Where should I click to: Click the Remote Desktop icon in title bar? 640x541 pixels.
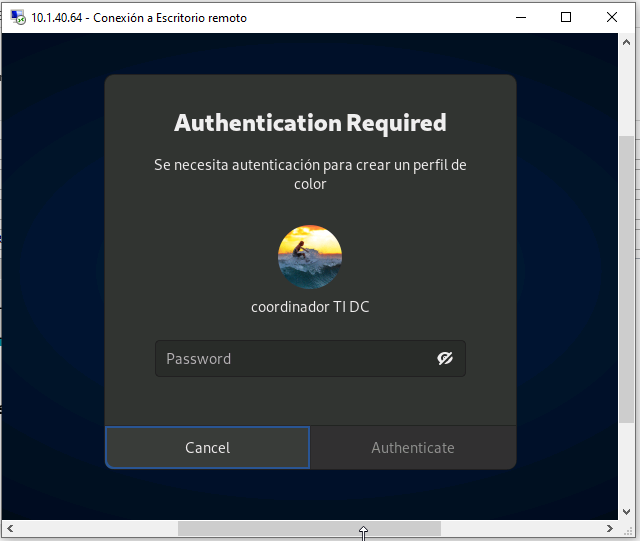coord(16,17)
